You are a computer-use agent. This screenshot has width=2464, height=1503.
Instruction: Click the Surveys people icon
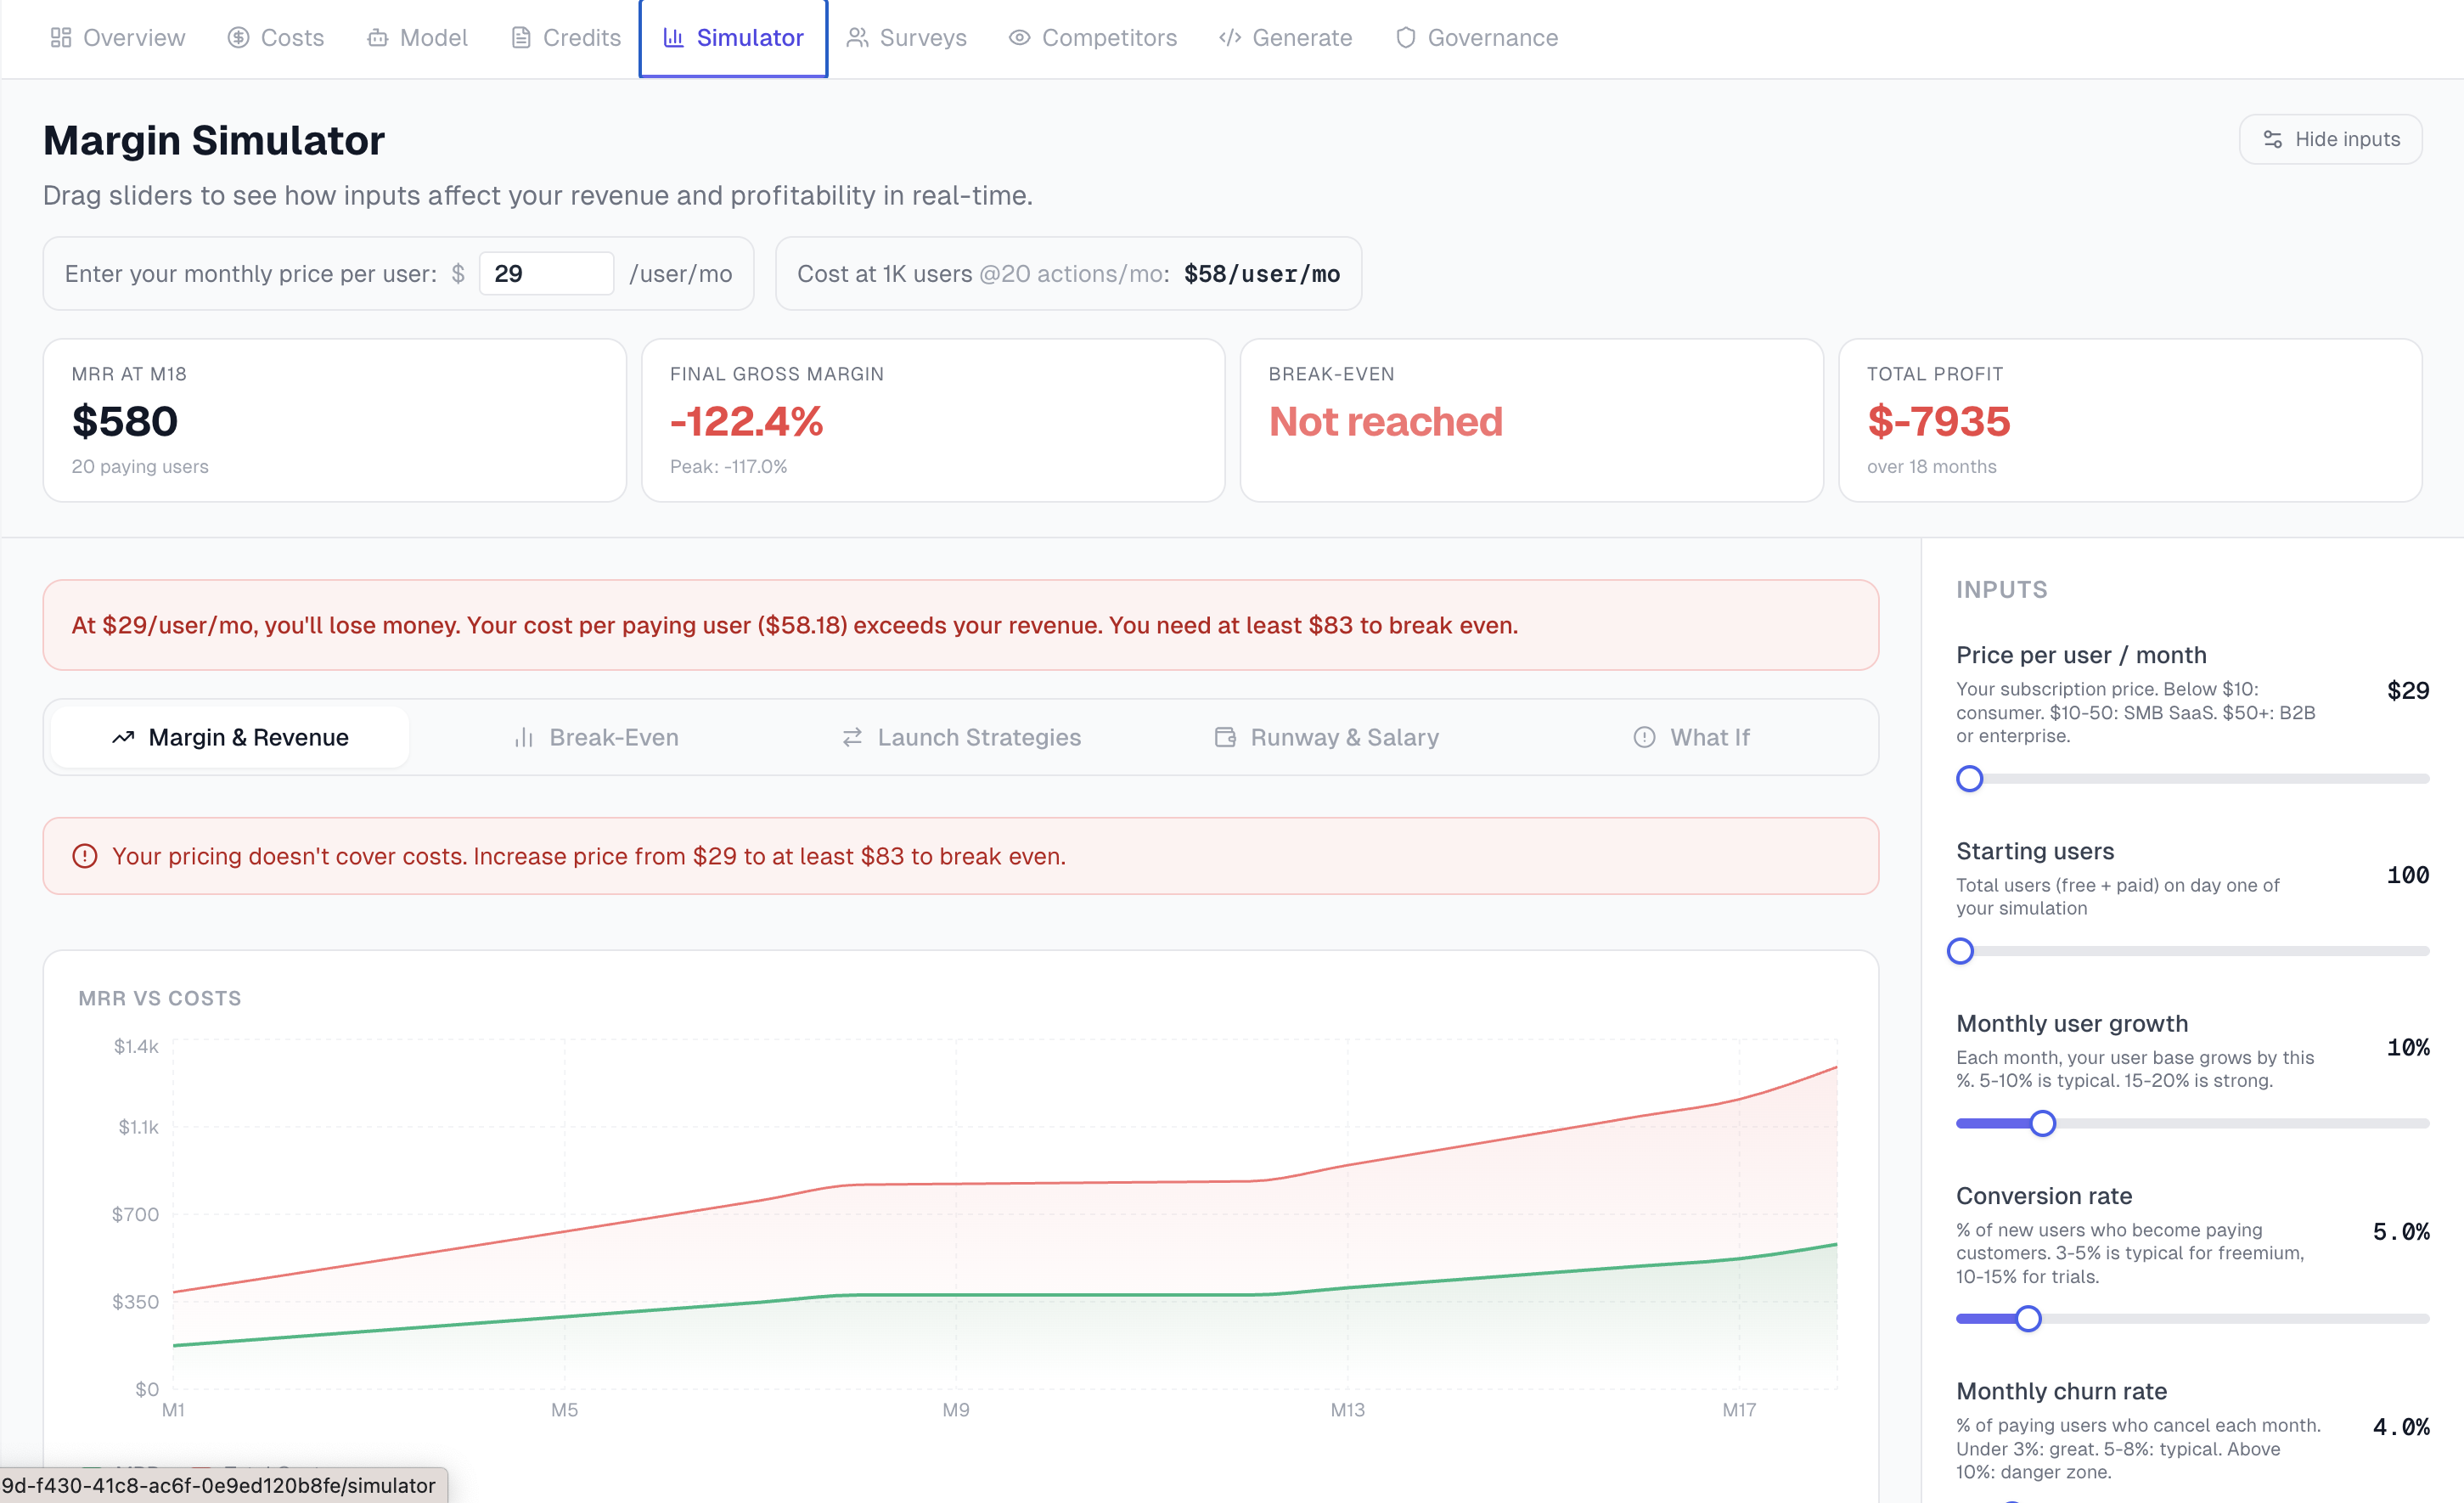tap(857, 38)
